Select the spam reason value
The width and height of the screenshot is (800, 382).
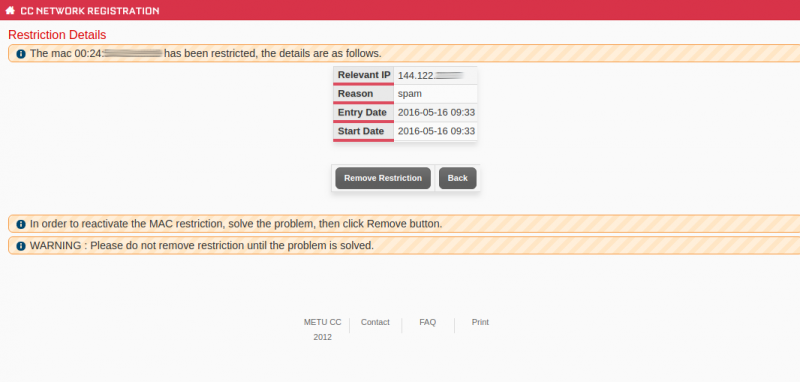coord(410,94)
